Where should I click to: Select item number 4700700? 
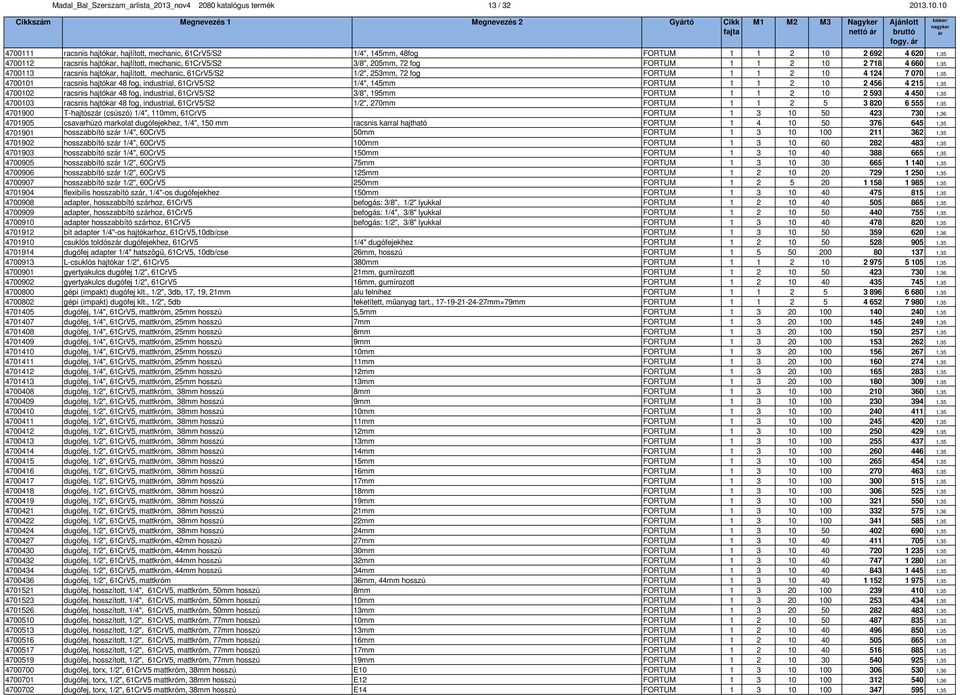pyautogui.click(x=20, y=670)
